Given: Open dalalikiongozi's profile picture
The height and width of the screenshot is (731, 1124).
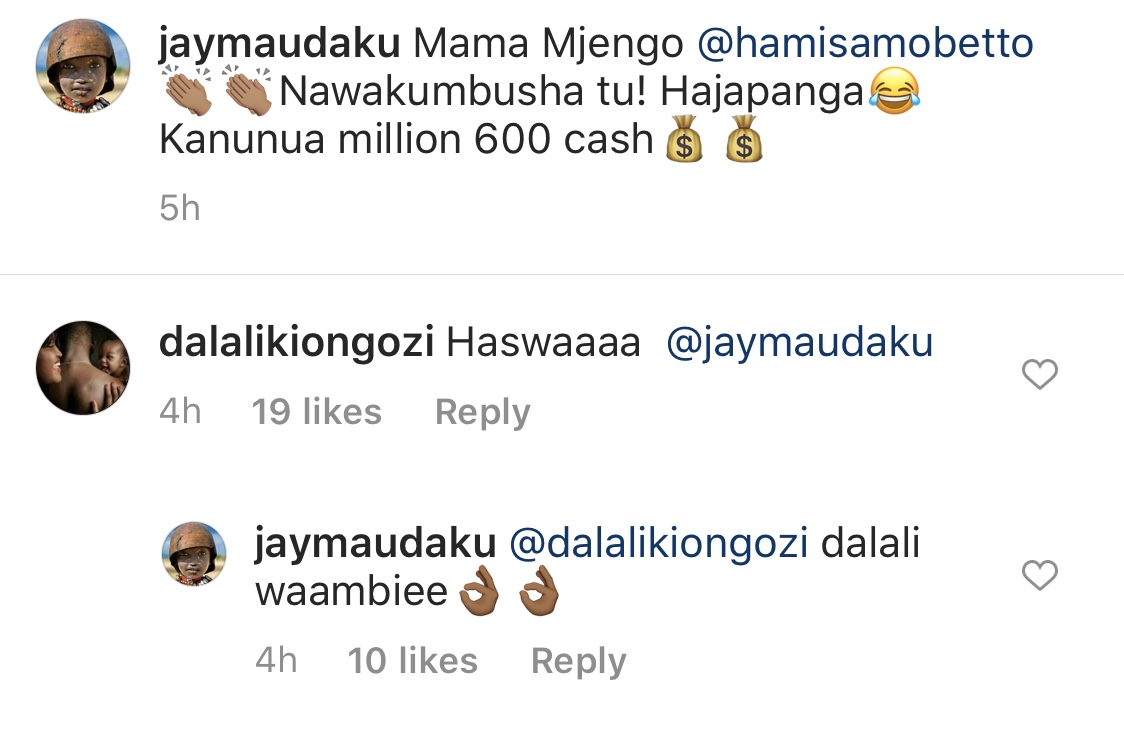Looking at the screenshot, I should [83, 368].
